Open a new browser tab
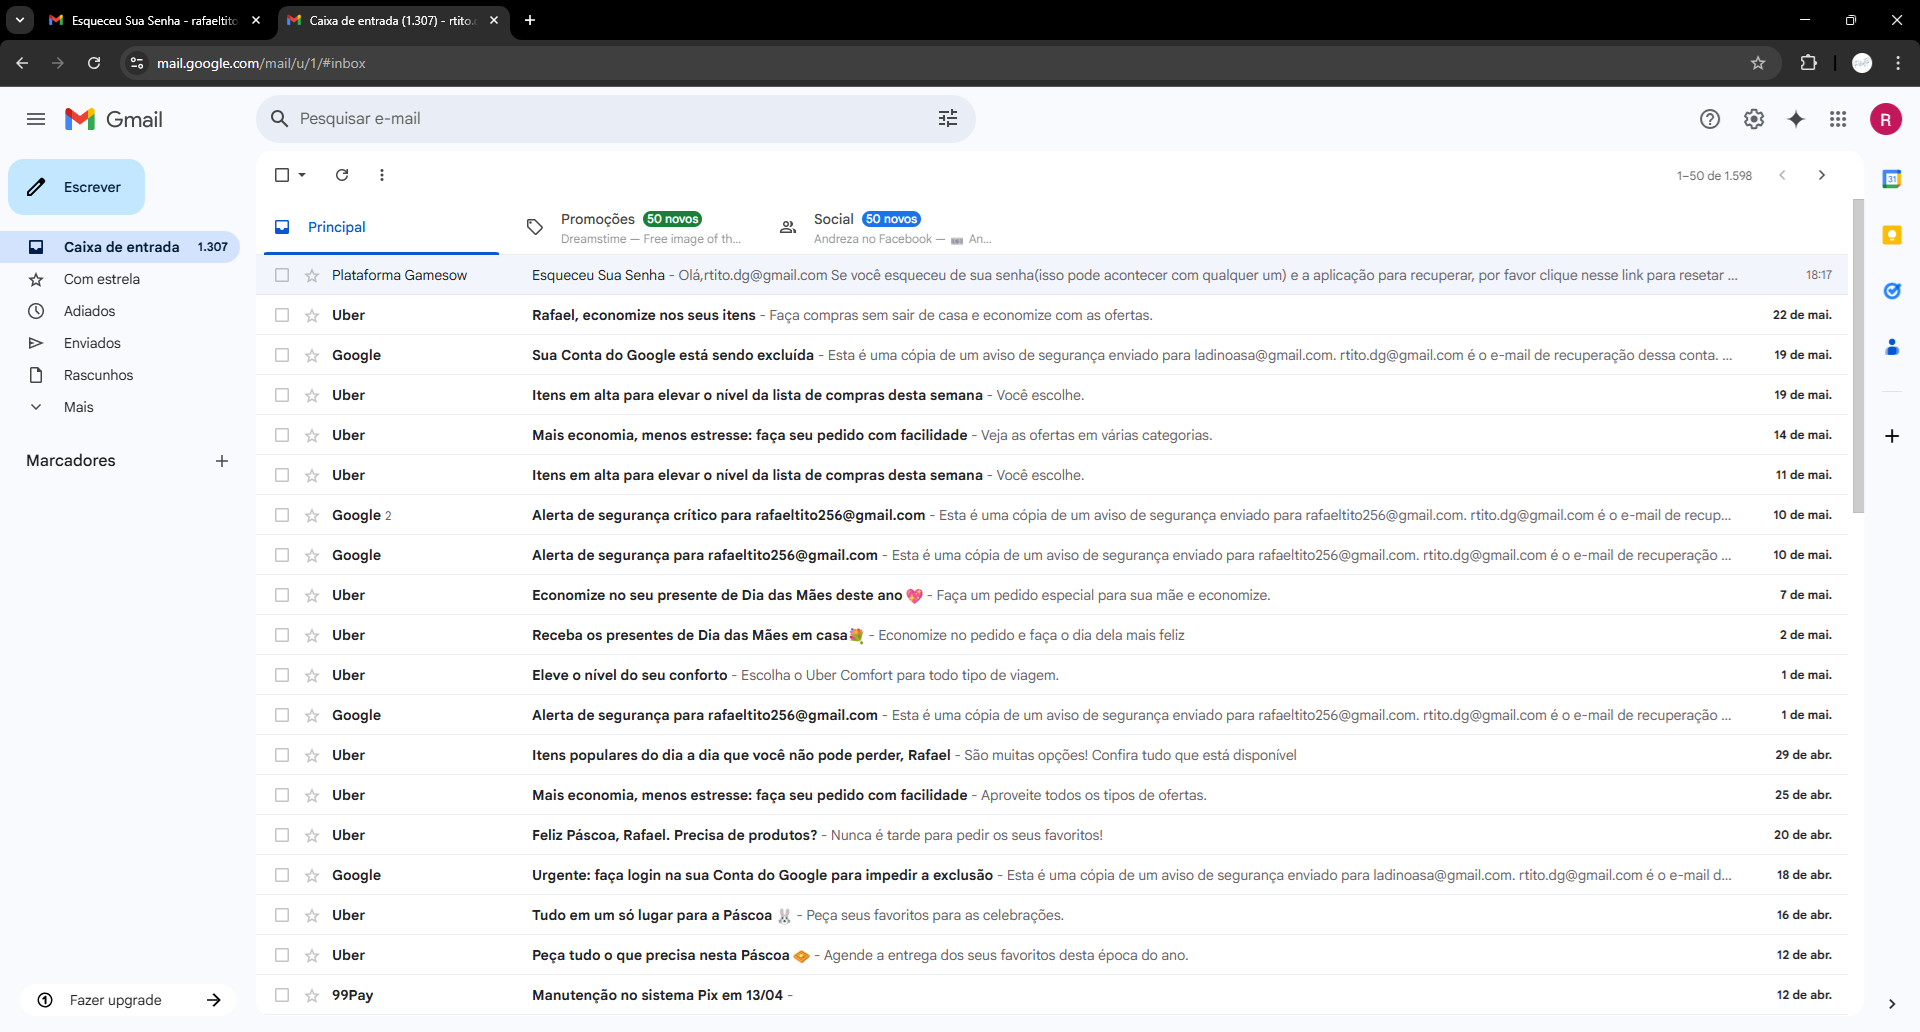The image size is (1920, 1032). pyautogui.click(x=530, y=20)
